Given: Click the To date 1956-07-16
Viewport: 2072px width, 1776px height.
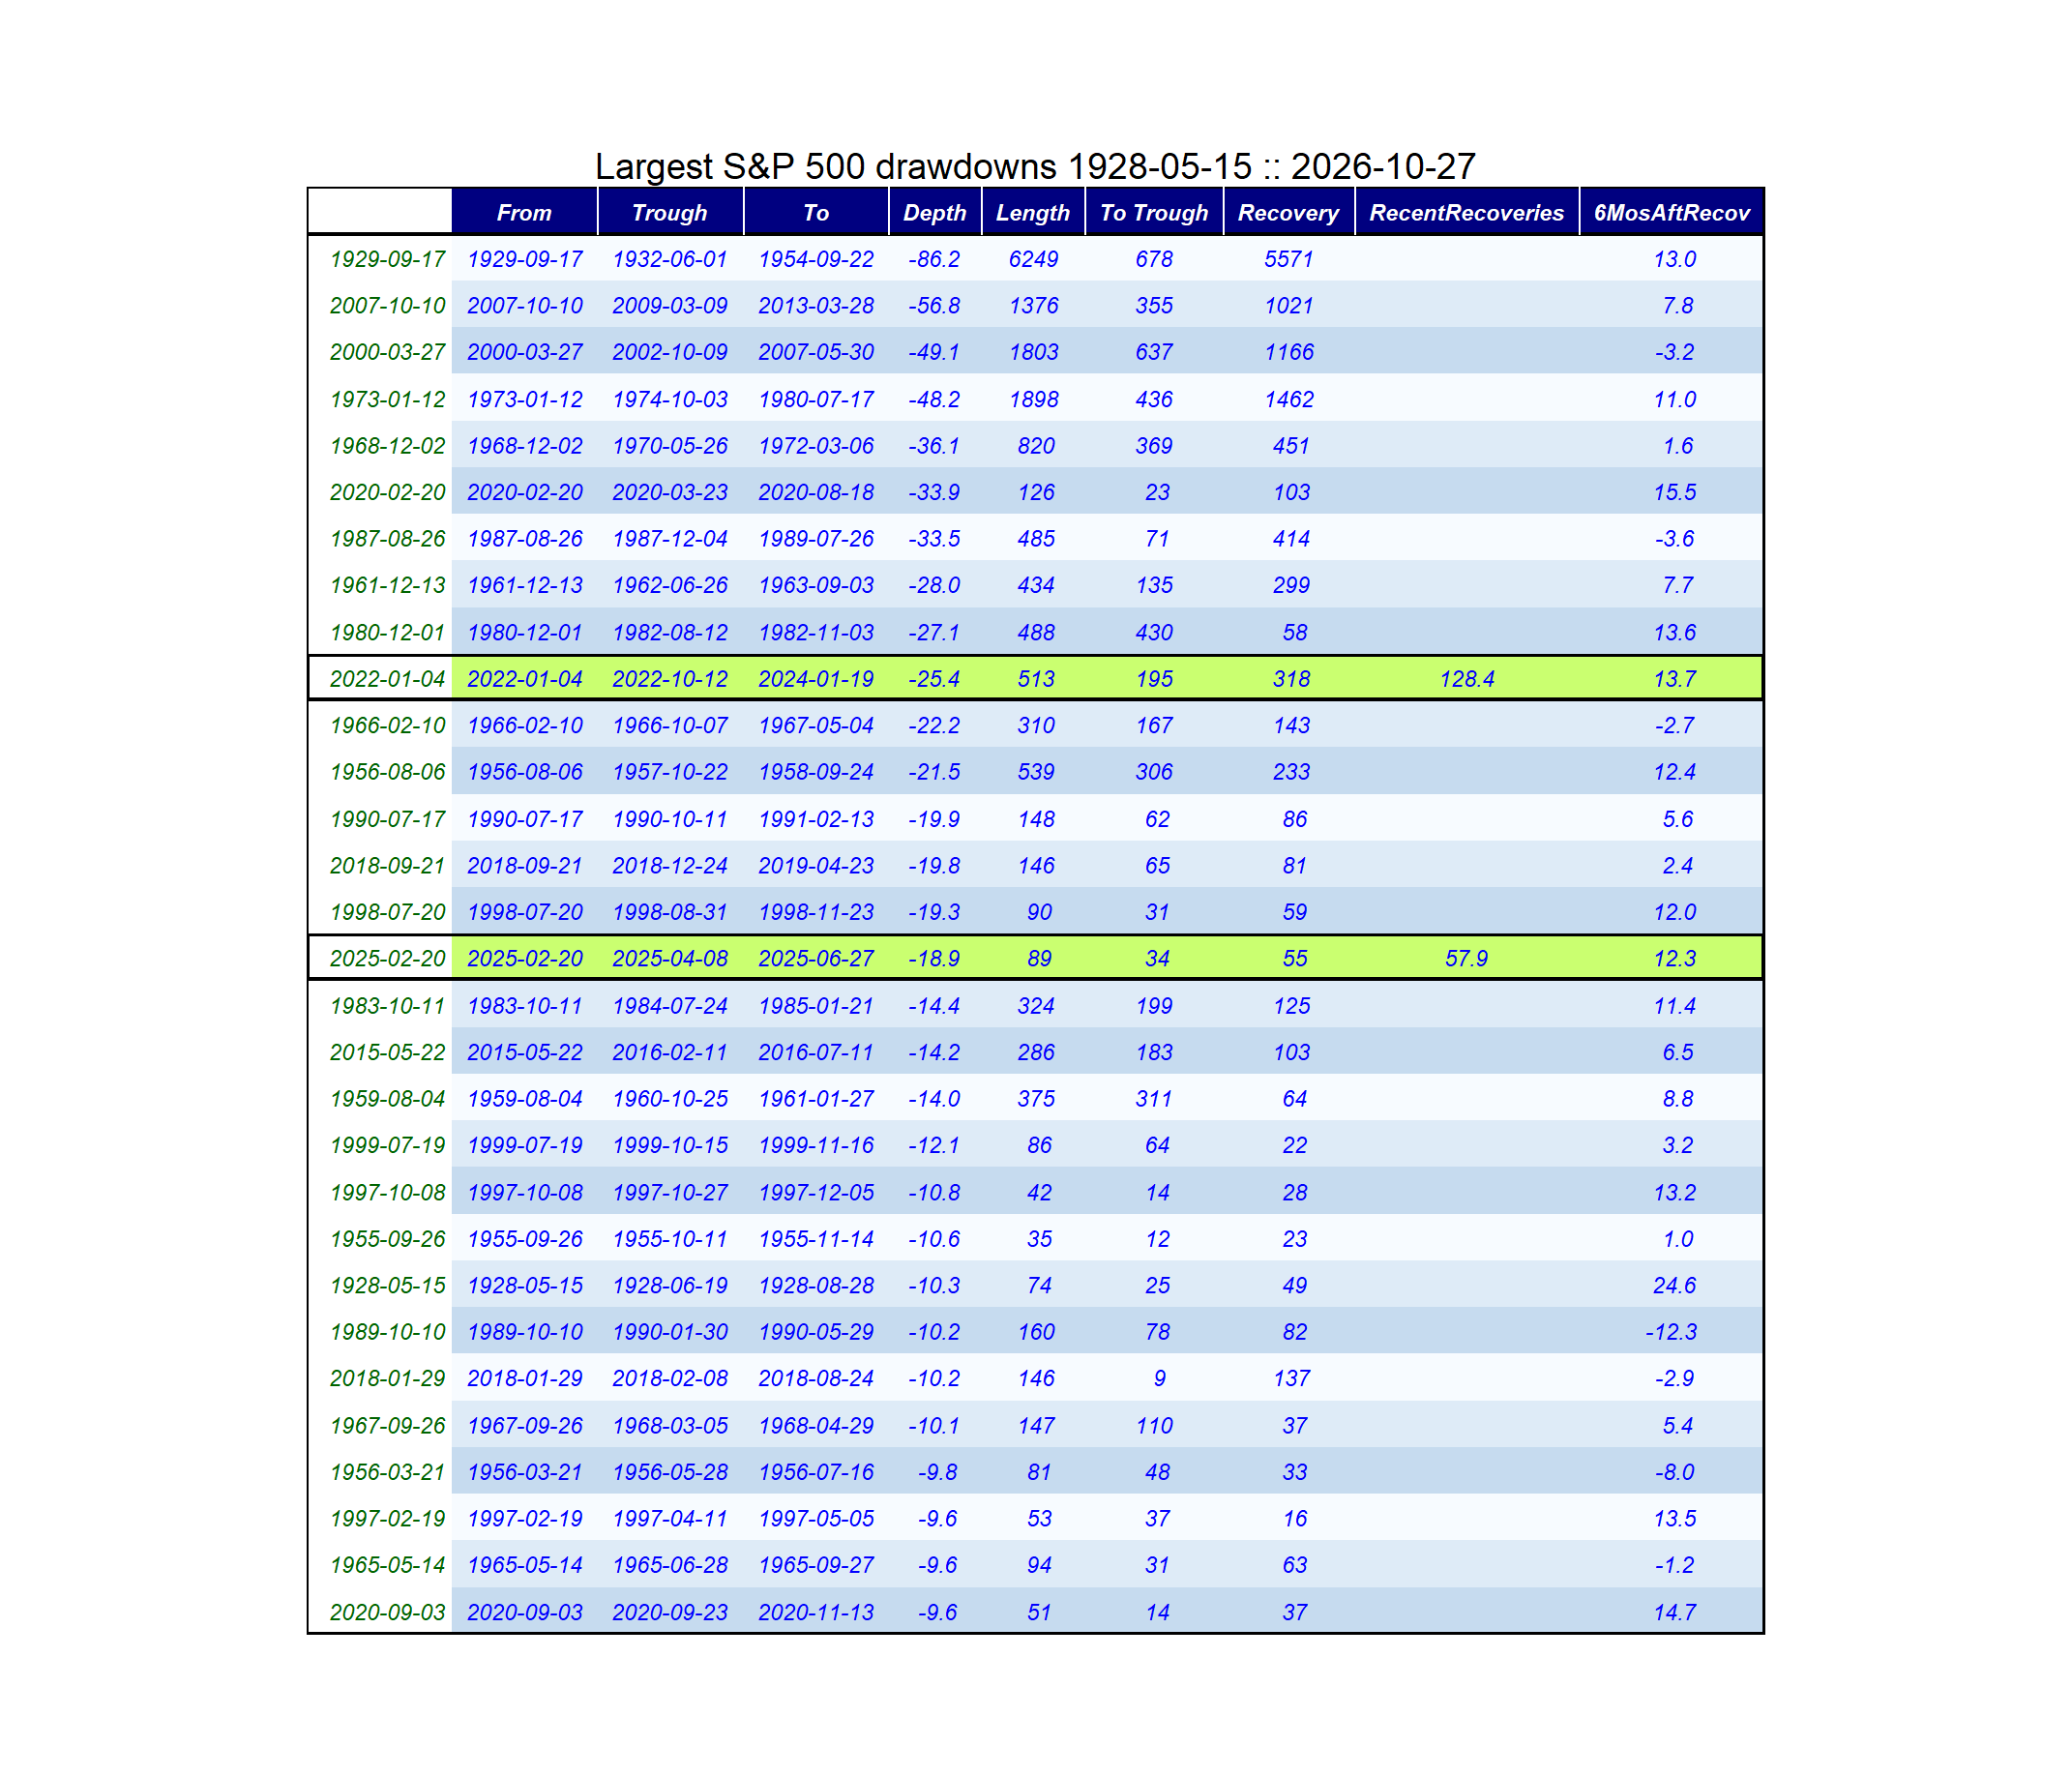Looking at the screenshot, I should pos(816,1473).
